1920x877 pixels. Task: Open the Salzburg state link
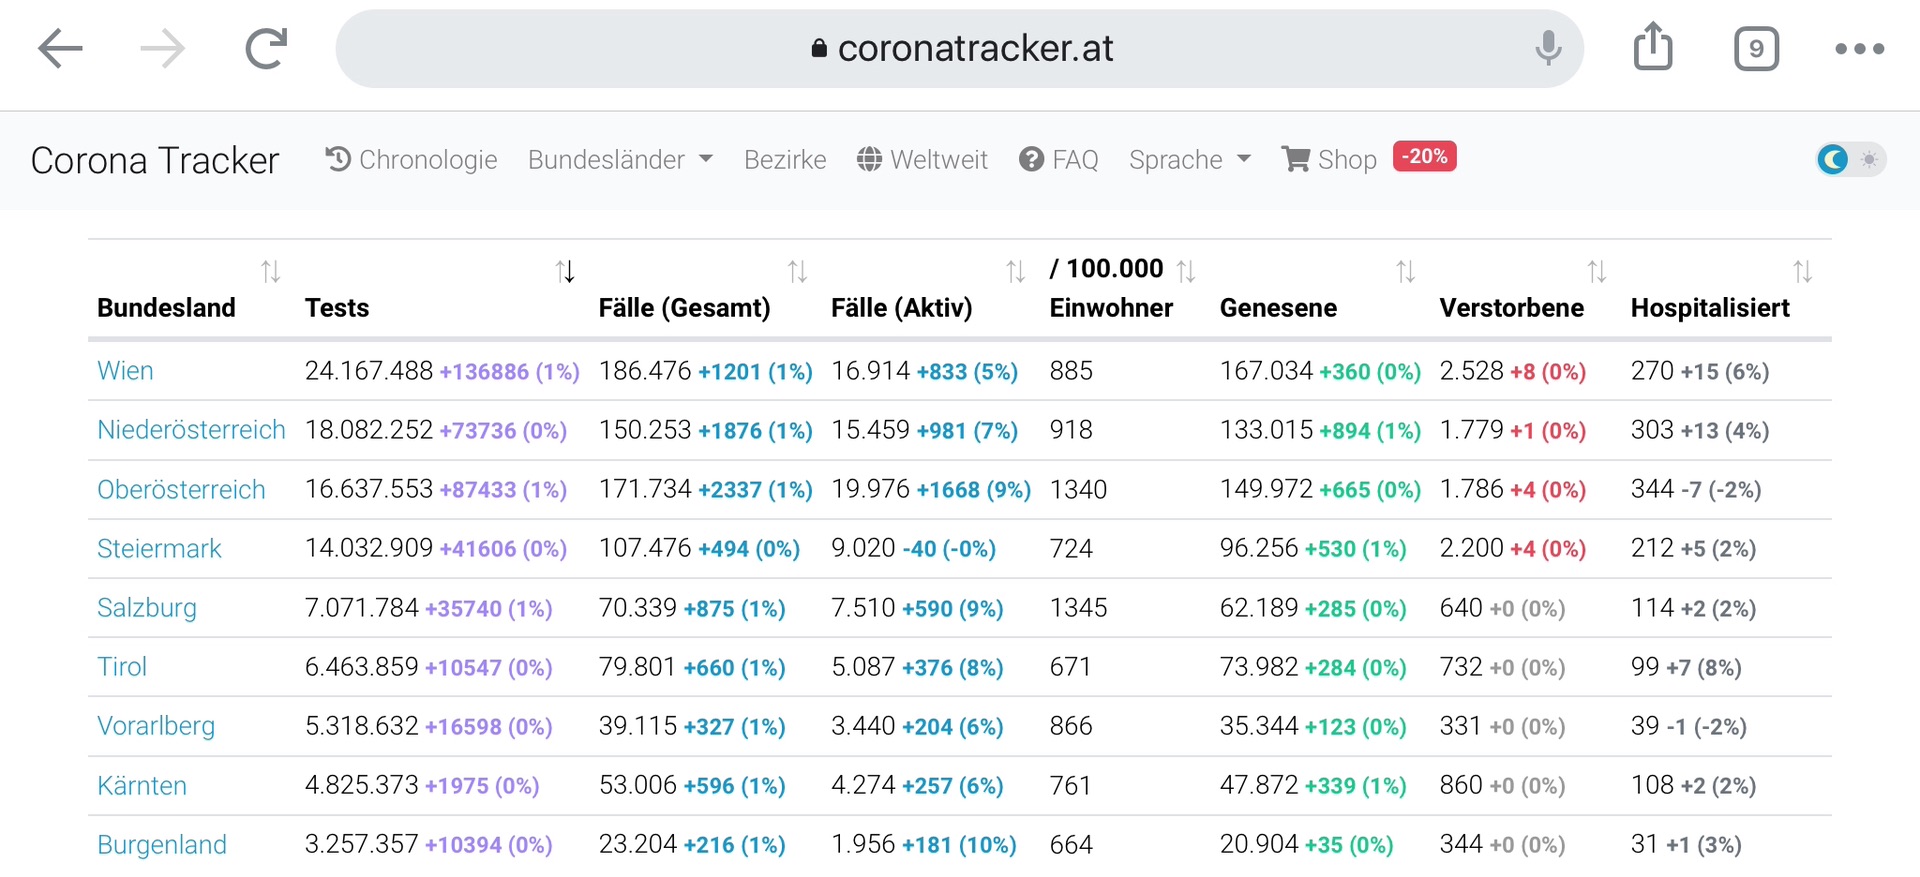point(147,608)
